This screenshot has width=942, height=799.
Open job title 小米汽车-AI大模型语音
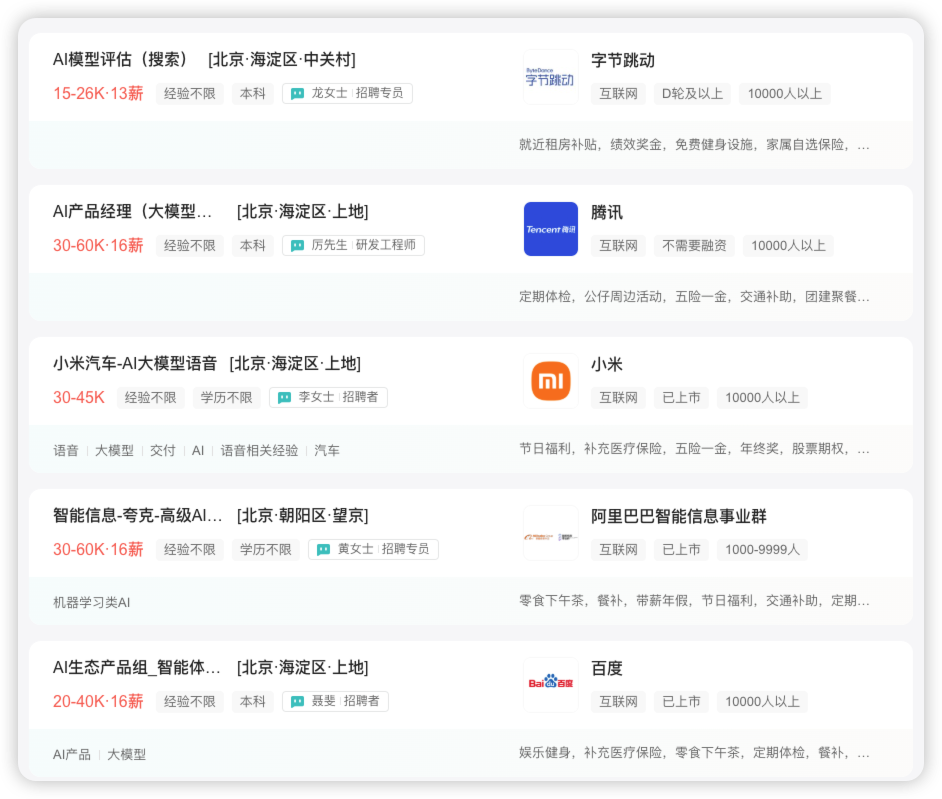click(x=135, y=363)
